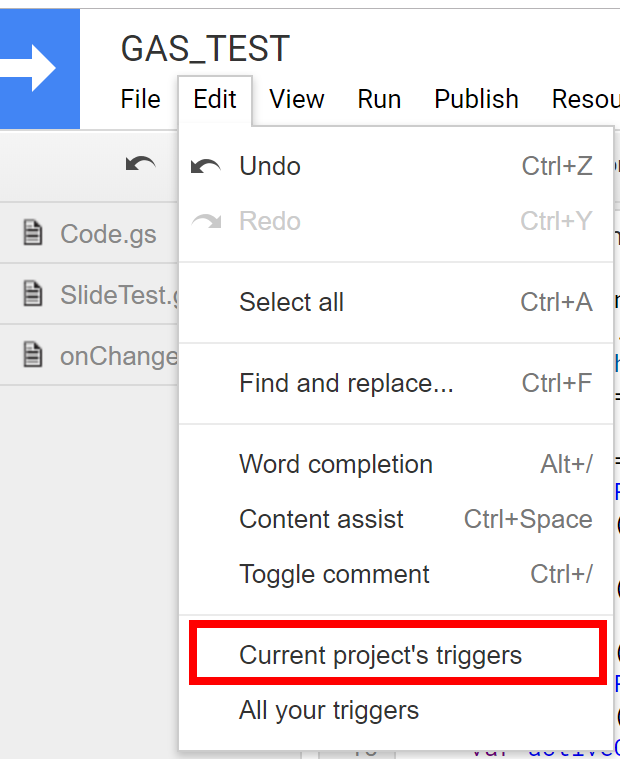Click the greyed Redo arrow icon
This screenshot has width=620, height=759.
(206, 221)
